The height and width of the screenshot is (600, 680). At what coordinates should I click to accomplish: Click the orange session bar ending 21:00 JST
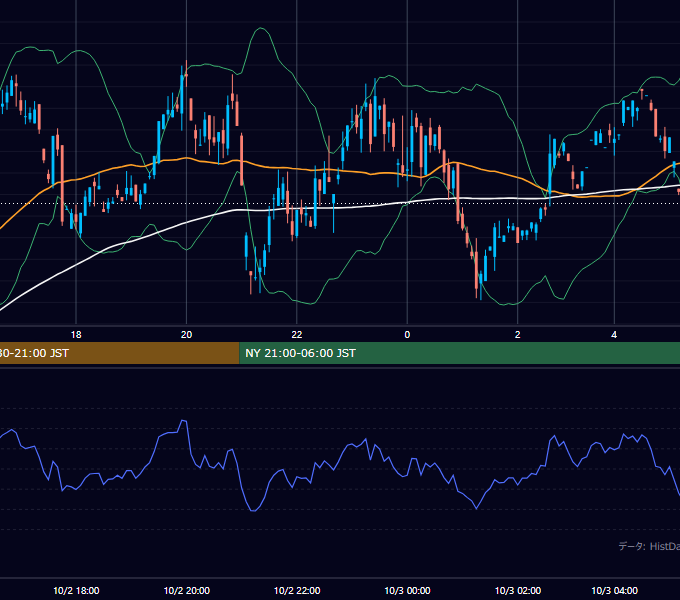pyautogui.click(x=119, y=353)
